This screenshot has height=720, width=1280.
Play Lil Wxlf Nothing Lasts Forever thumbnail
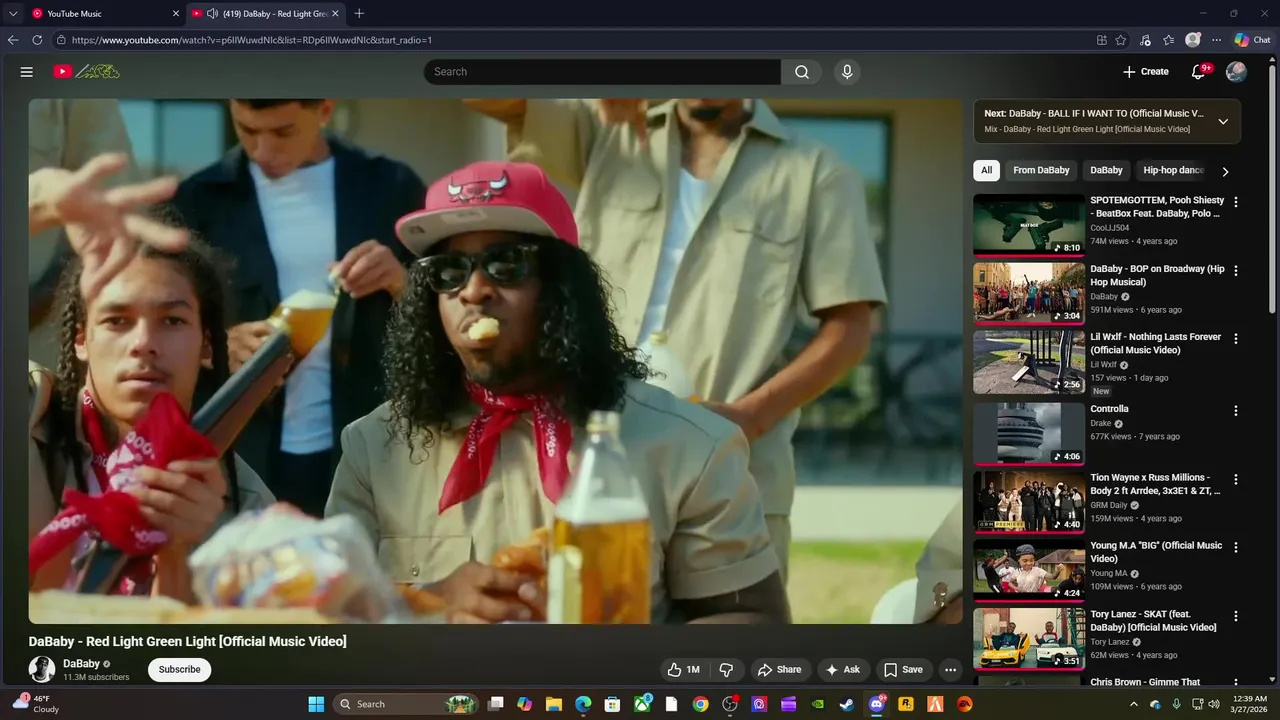coord(1029,362)
